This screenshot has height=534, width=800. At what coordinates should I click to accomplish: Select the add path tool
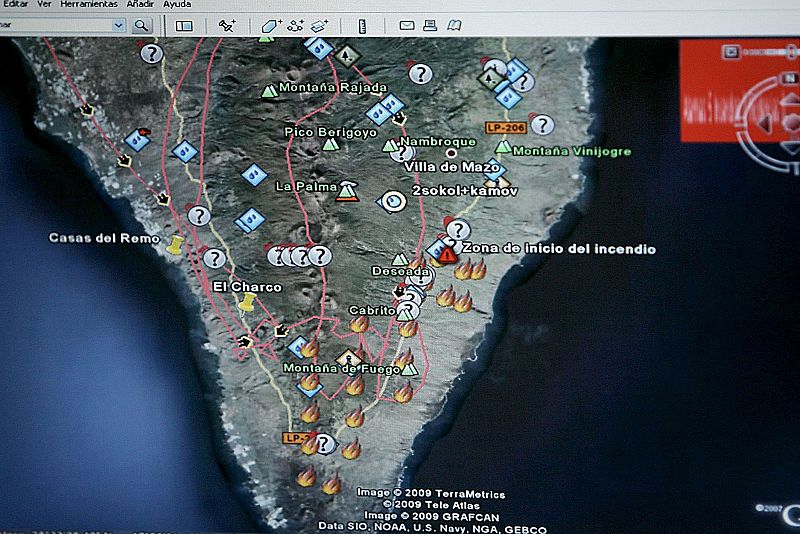pyautogui.click(x=295, y=26)
